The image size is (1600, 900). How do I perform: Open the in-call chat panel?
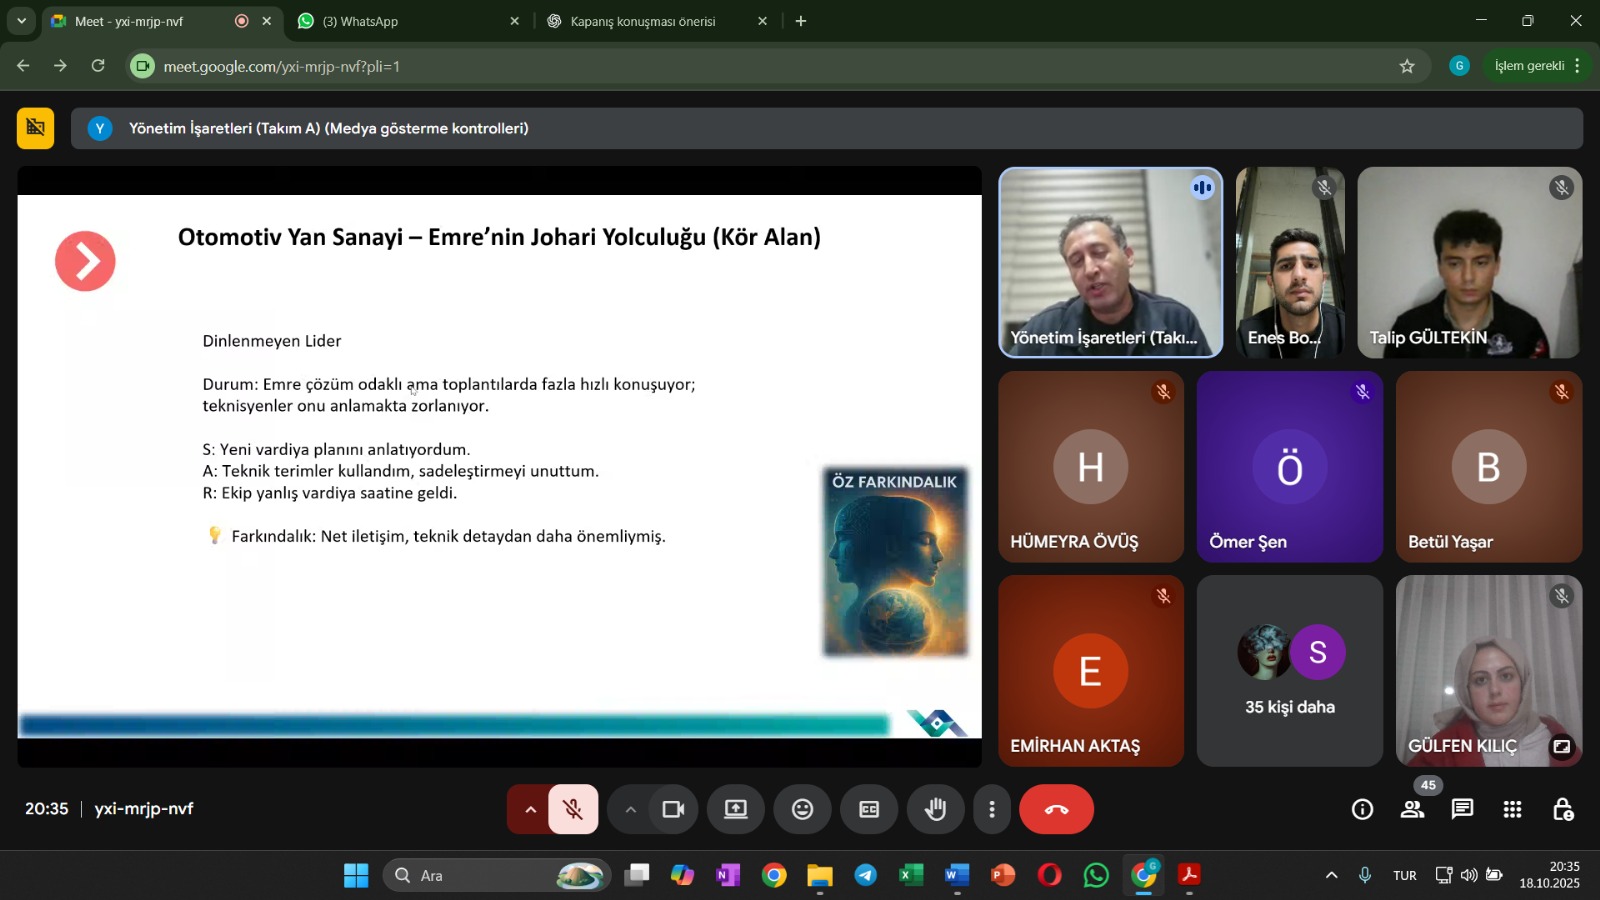pyautogui.click(x=1462, y=809)
